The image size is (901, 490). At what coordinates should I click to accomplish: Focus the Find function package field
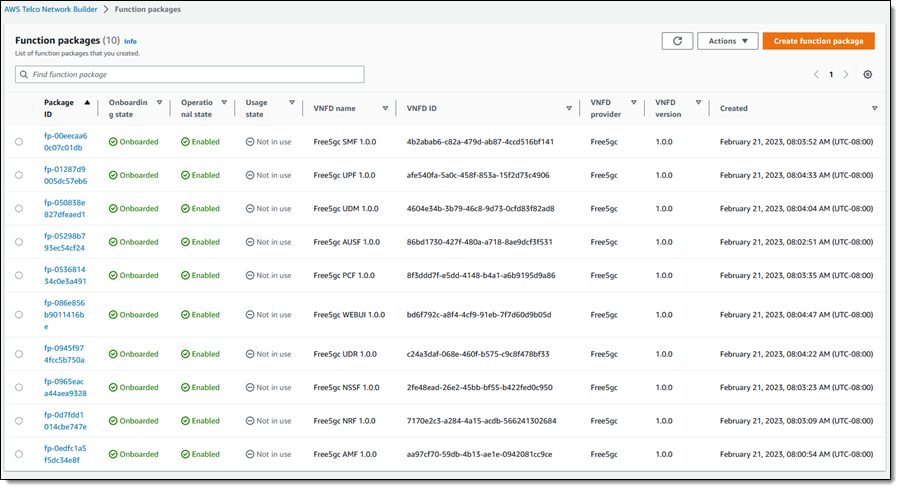tap(190, 75)
